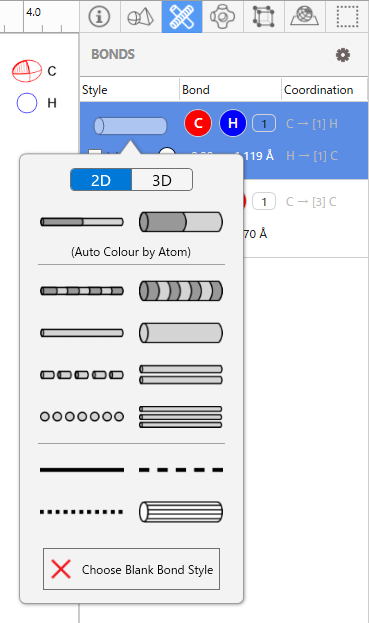
Task: Switch bond styles to 2D
Action: pyautogui.click(x=101, y=180)
